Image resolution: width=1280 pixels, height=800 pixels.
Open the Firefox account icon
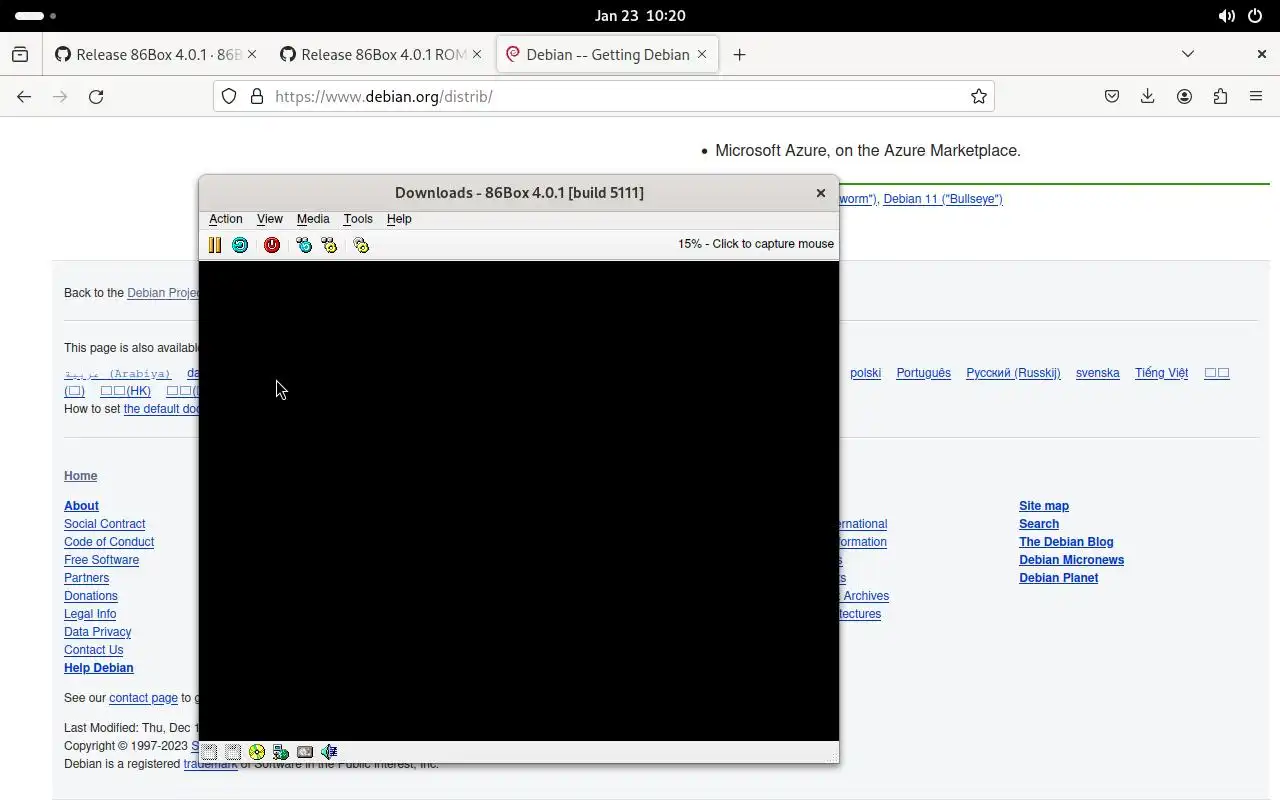point(1184,96)
